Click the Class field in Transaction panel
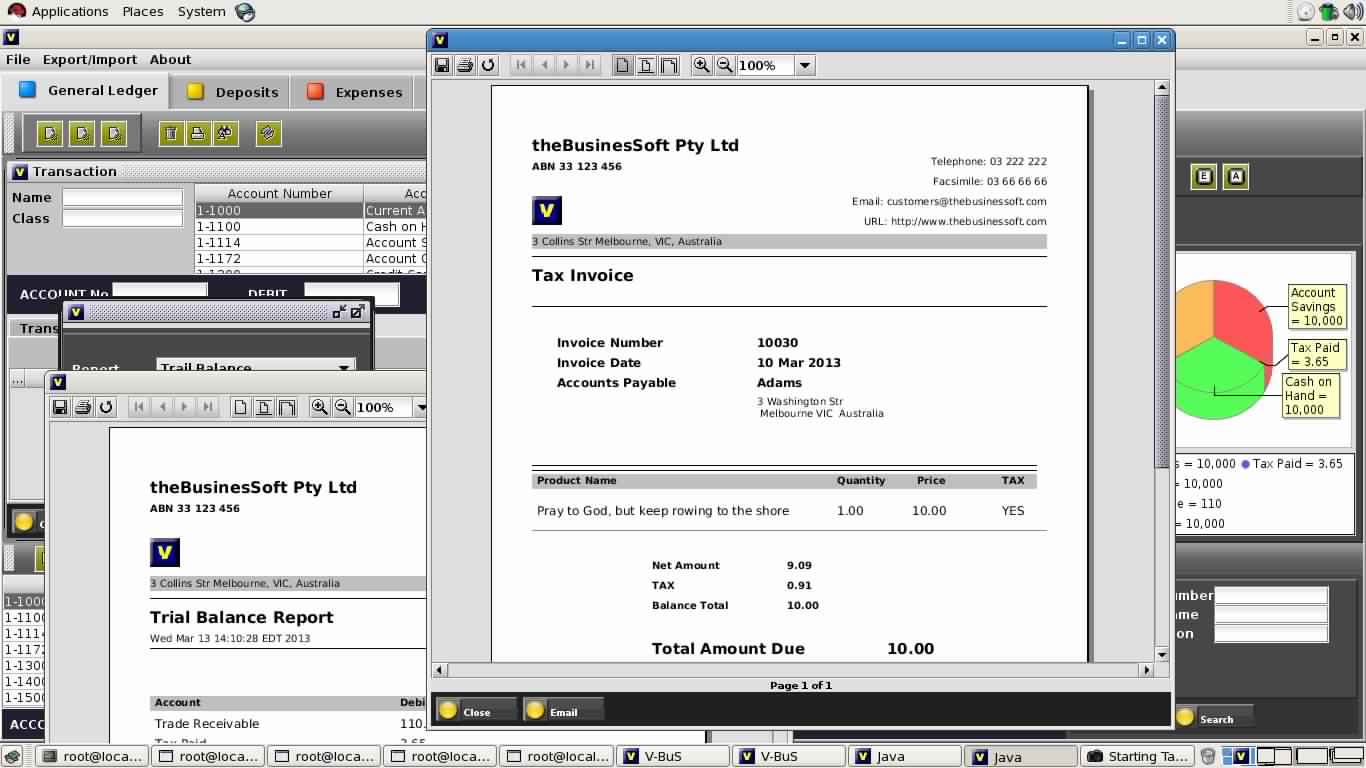1366x768 pixels. point(123,218)
